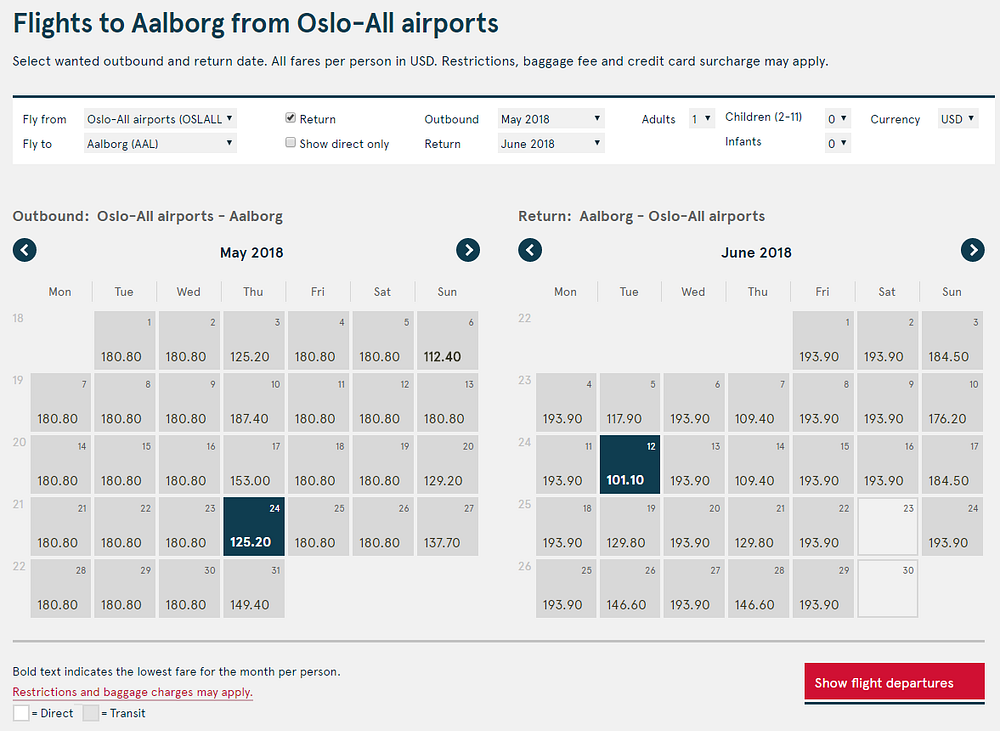Screen dimensions: 1000x731
Task: Expand the Outbound month May 2018 dropdown
Action: pyautogui.click(x=551, y=119)
